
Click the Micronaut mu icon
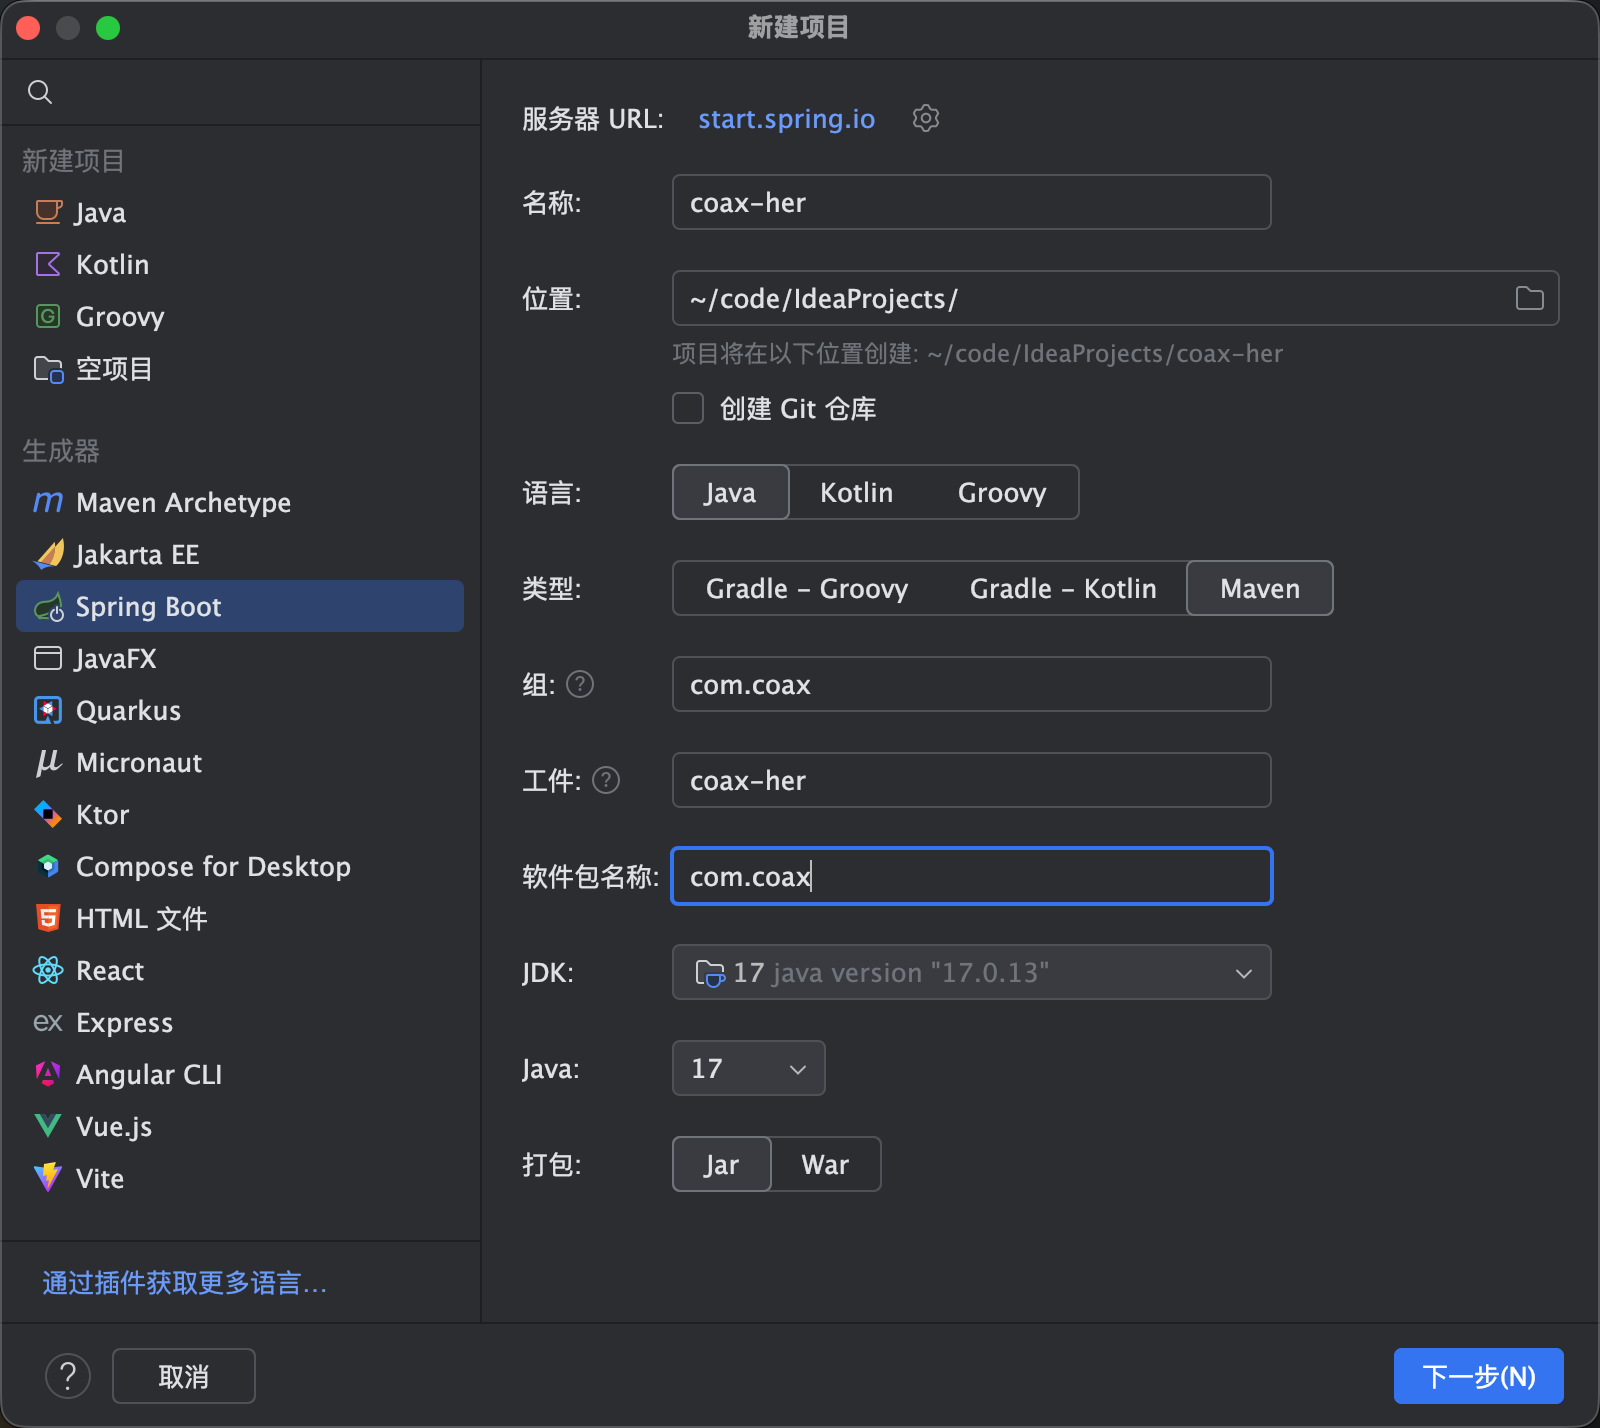click(48, 762)
